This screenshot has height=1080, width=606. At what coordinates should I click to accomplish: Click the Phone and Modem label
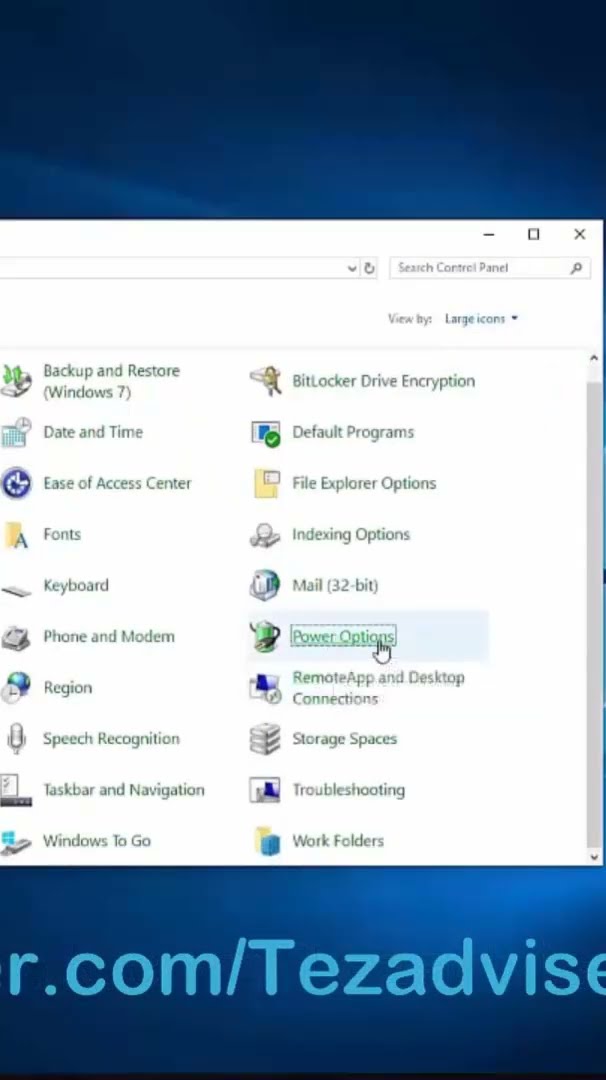pos(109,636)
